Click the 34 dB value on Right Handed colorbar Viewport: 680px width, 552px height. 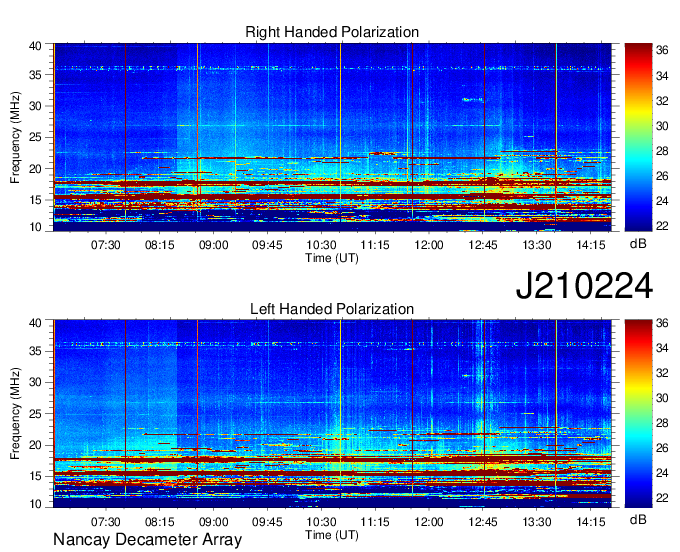click(x=662, y=76)
